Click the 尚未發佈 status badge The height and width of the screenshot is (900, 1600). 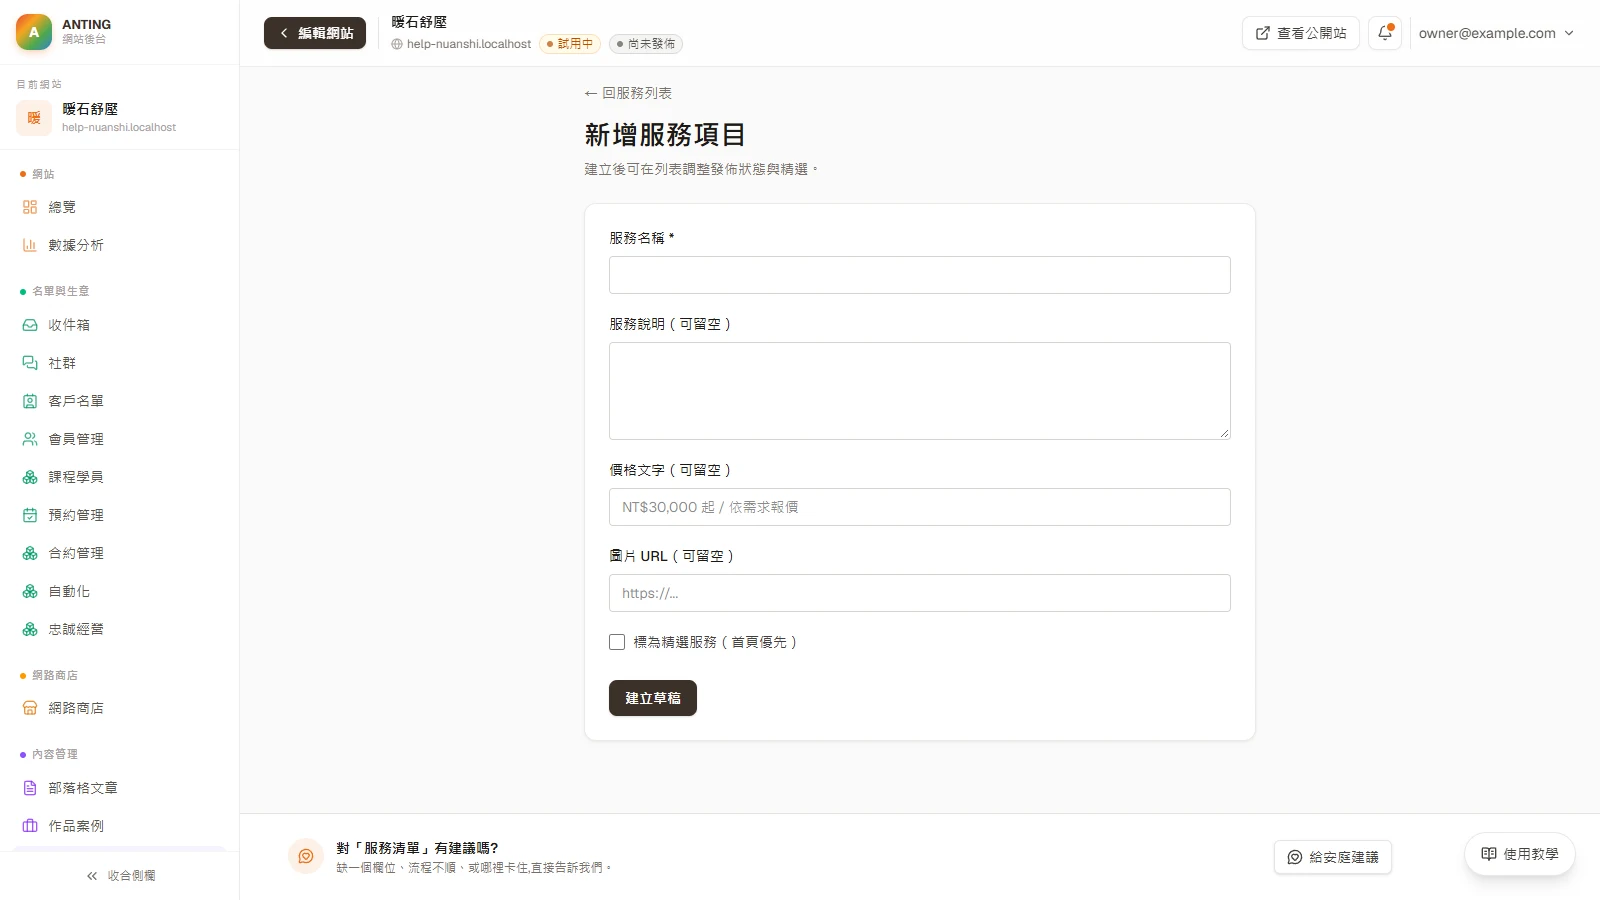[646, 44]
